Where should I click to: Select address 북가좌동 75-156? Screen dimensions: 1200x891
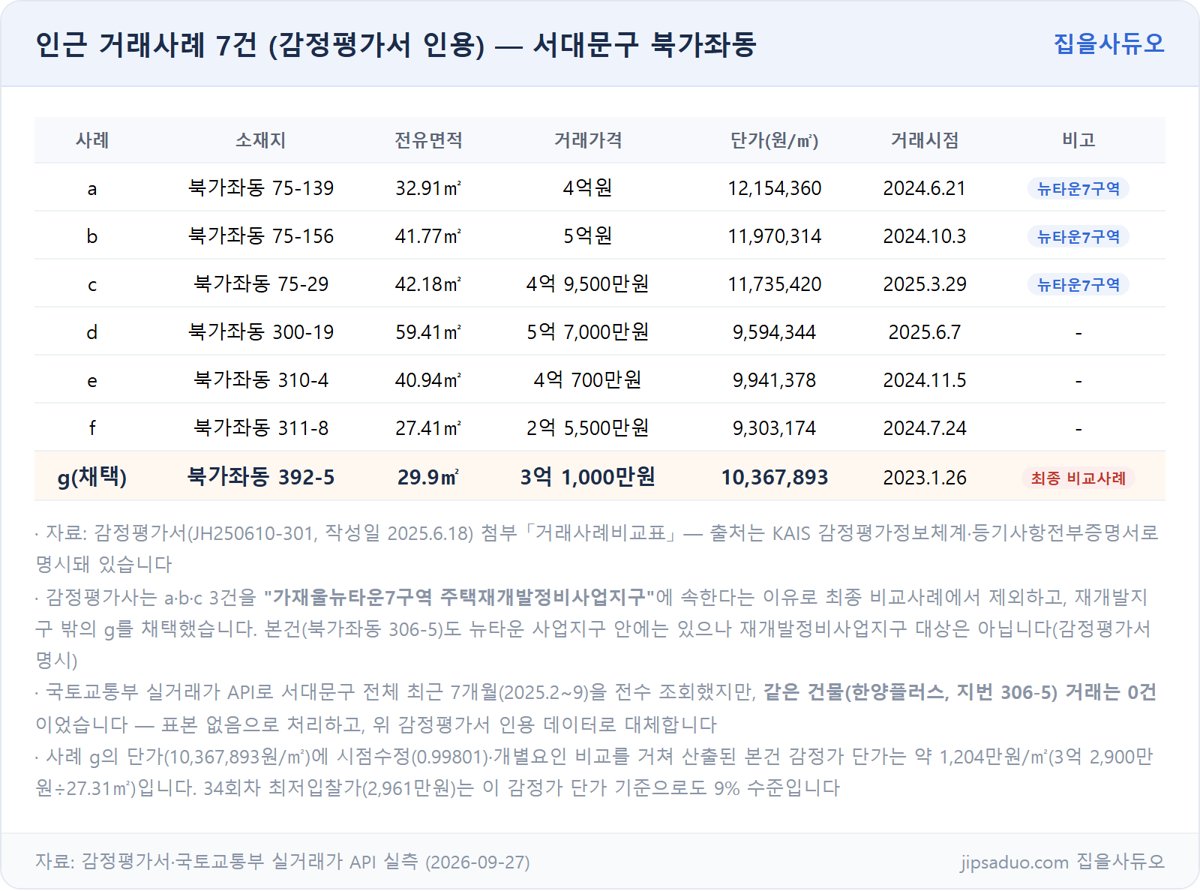pos(261,236)
